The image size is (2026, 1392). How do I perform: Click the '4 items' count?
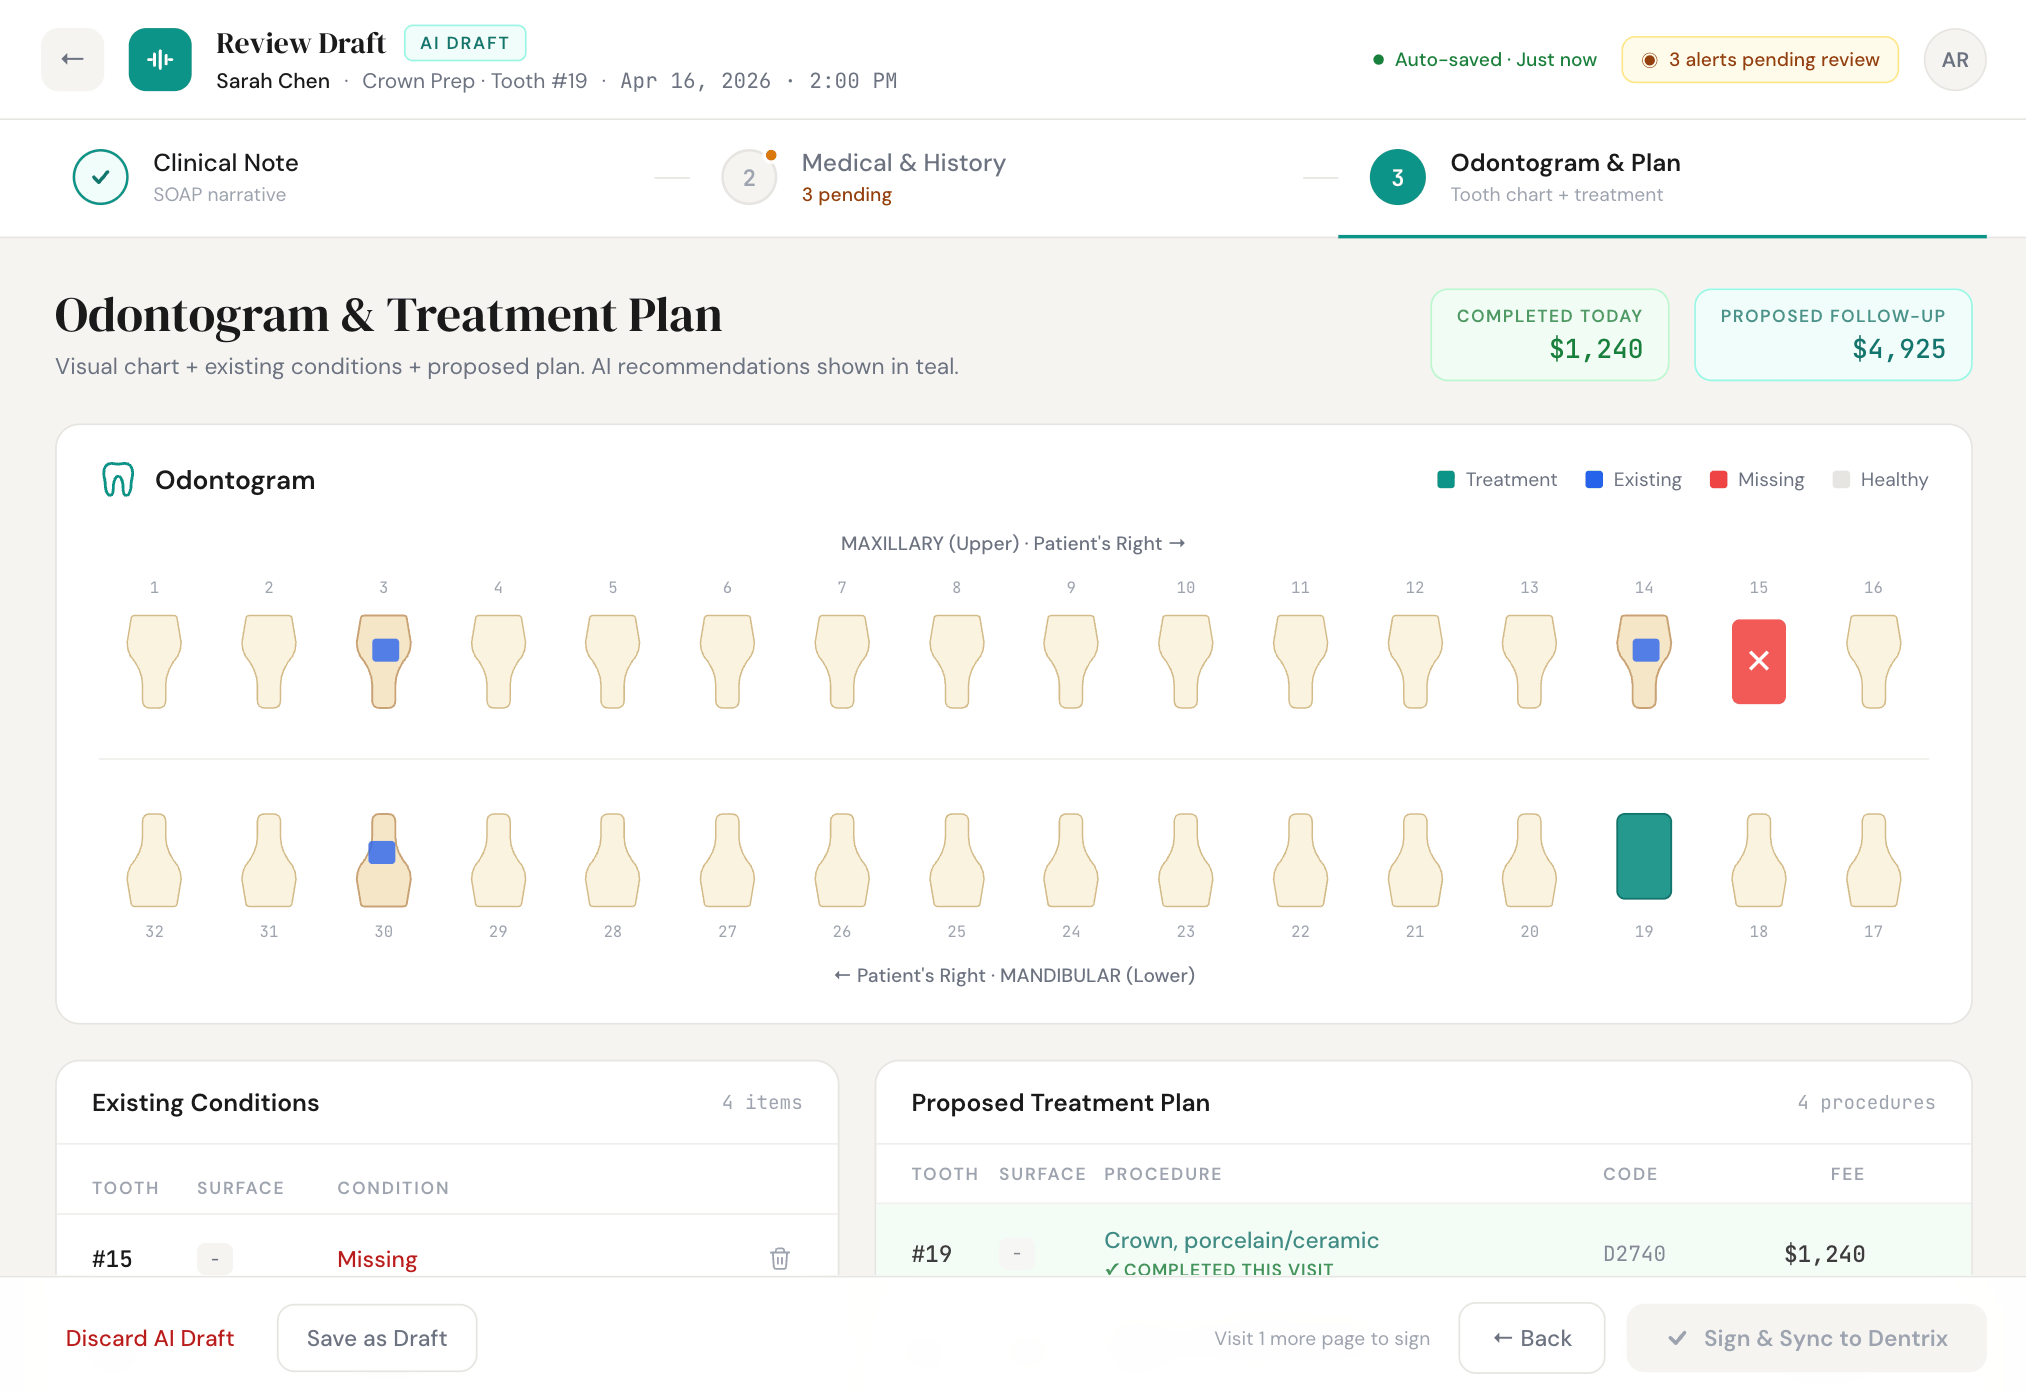point(762,1102)
